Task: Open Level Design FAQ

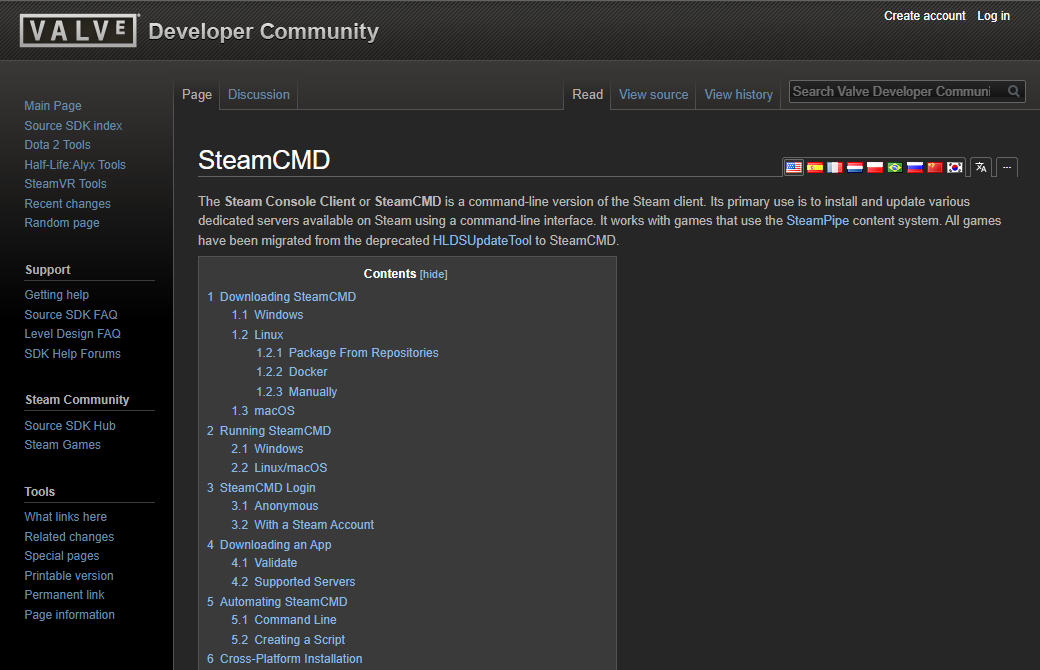Action: click(x=72, y=334)
